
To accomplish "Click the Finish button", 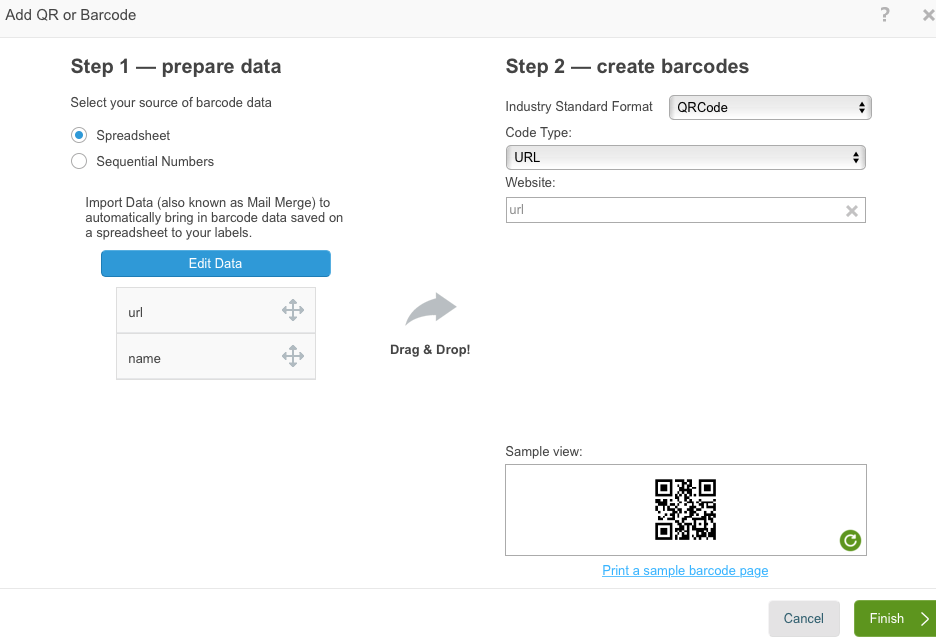I will (x=895, y=618).
